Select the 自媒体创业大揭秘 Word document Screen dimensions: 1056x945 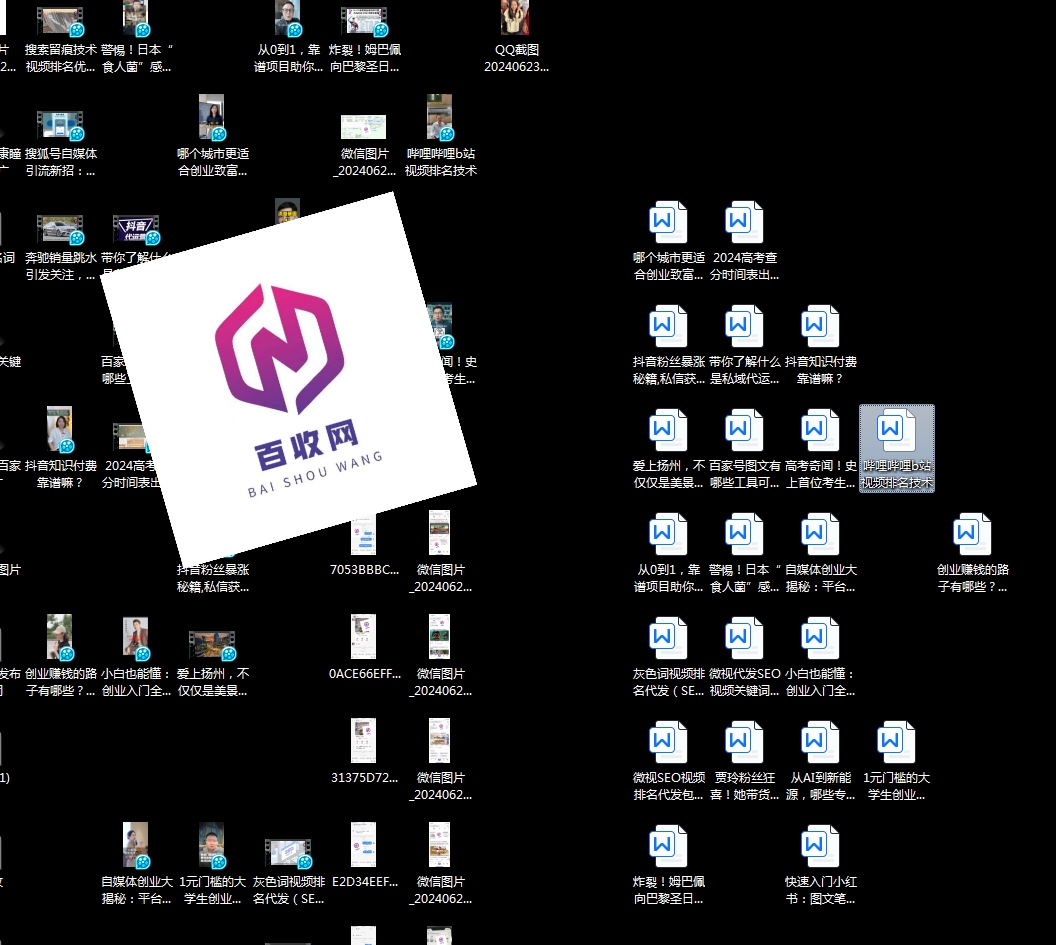click(x=820, y=553)
